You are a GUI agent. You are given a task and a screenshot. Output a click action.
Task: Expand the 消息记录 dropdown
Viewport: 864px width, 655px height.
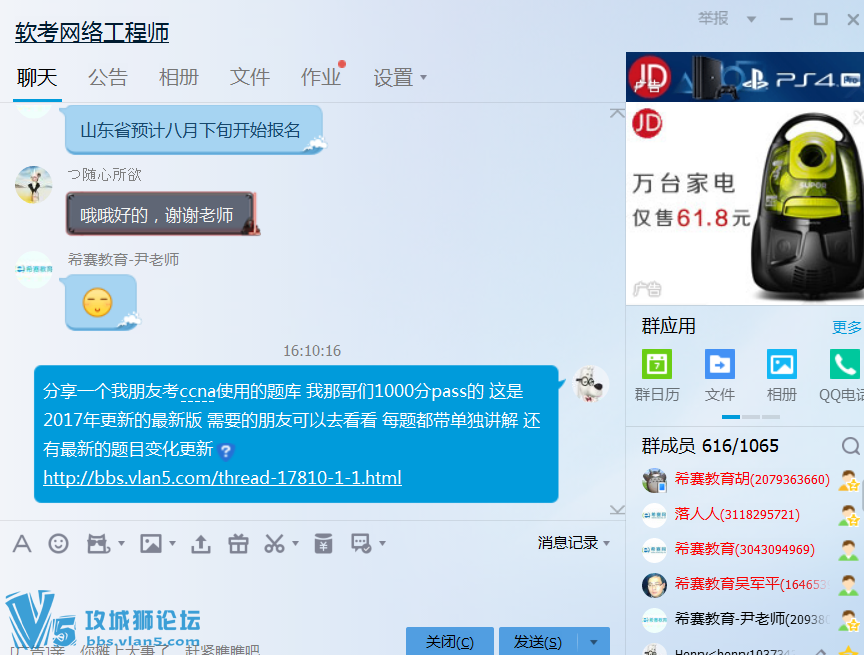pos(573,543)
